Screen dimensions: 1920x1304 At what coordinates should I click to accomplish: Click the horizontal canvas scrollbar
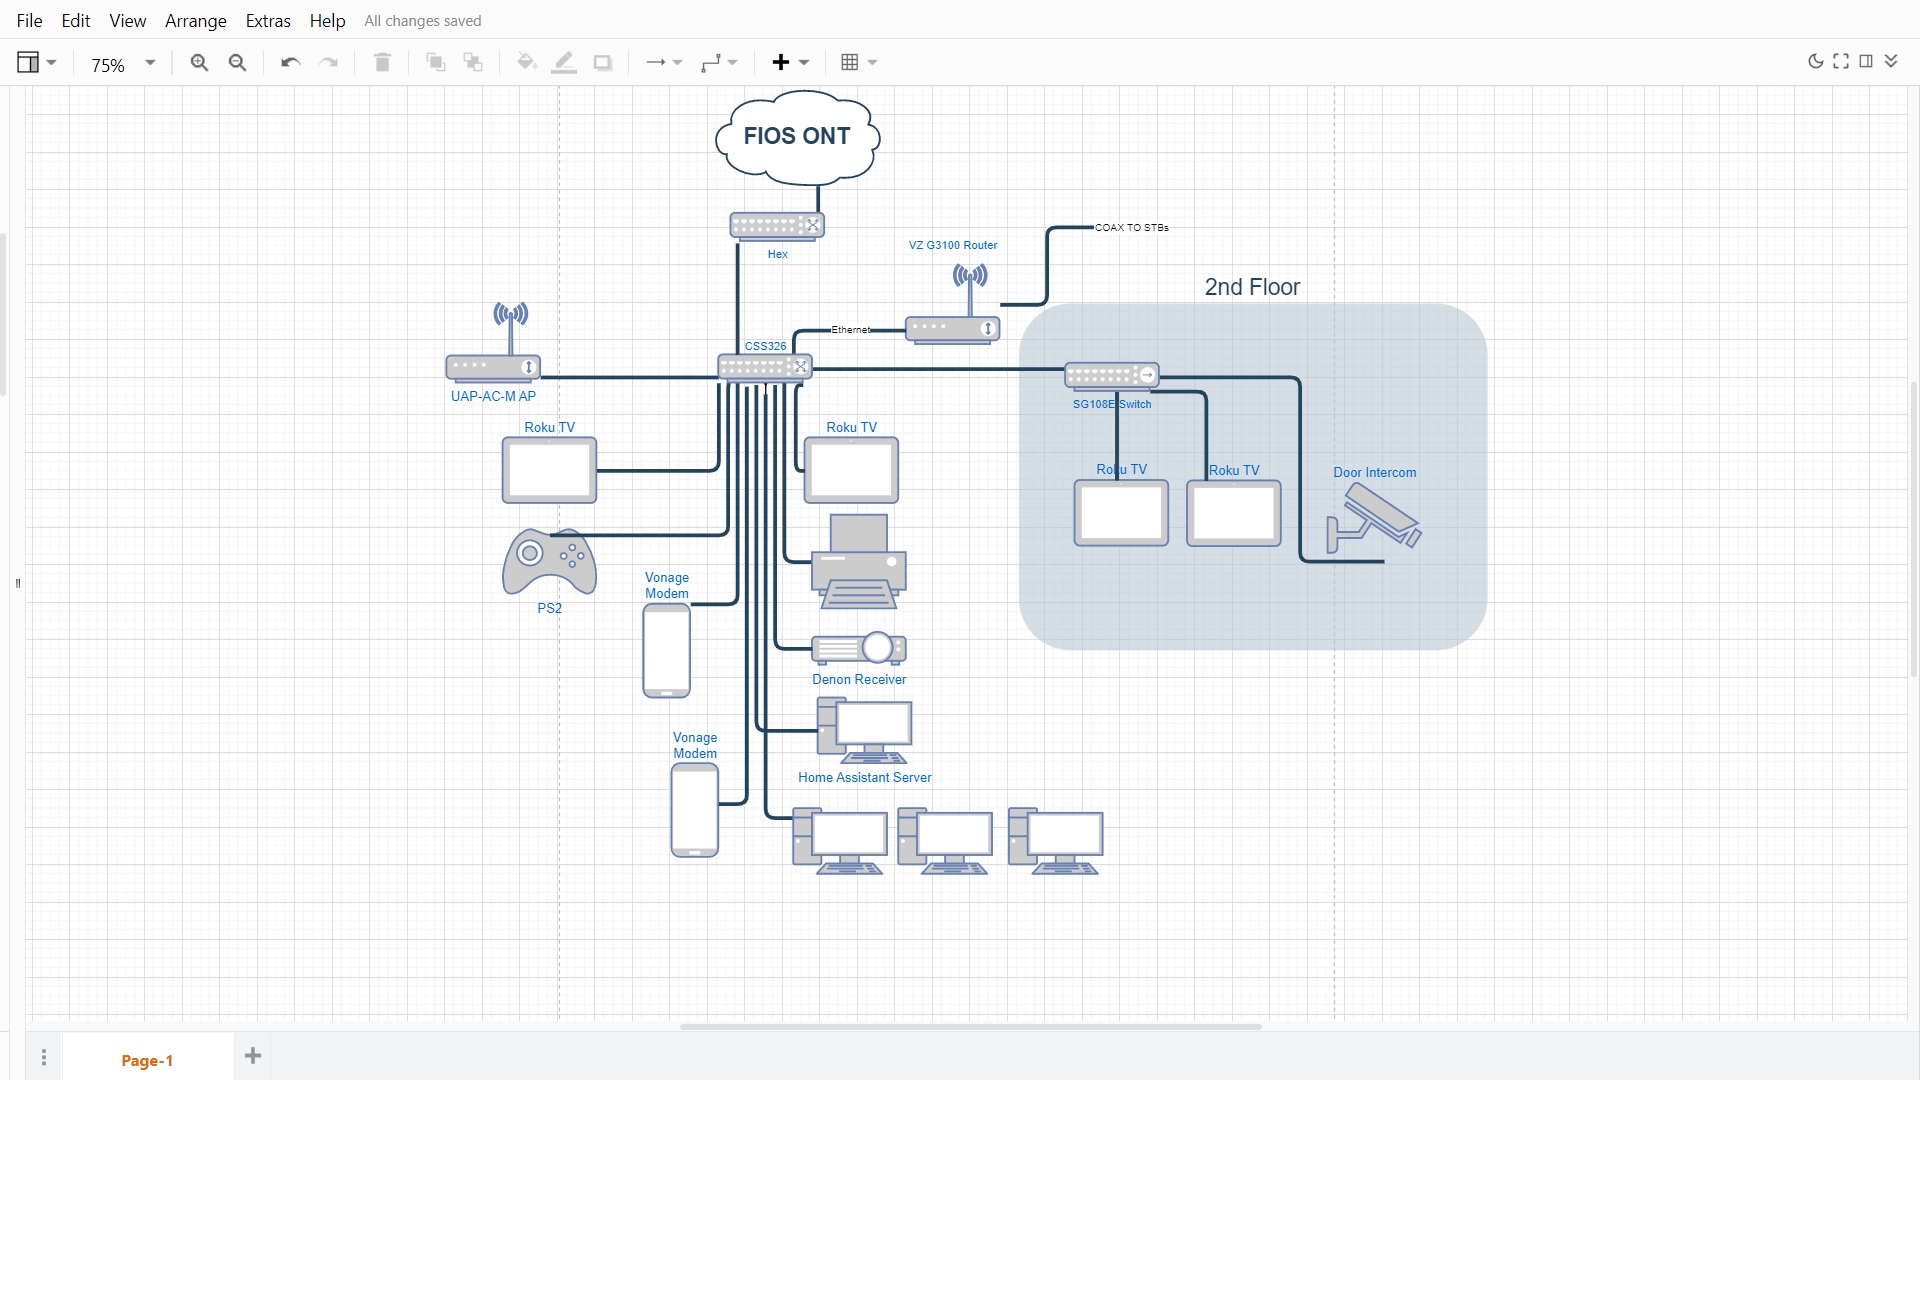pyautogui.click(x=968, y=1026)
